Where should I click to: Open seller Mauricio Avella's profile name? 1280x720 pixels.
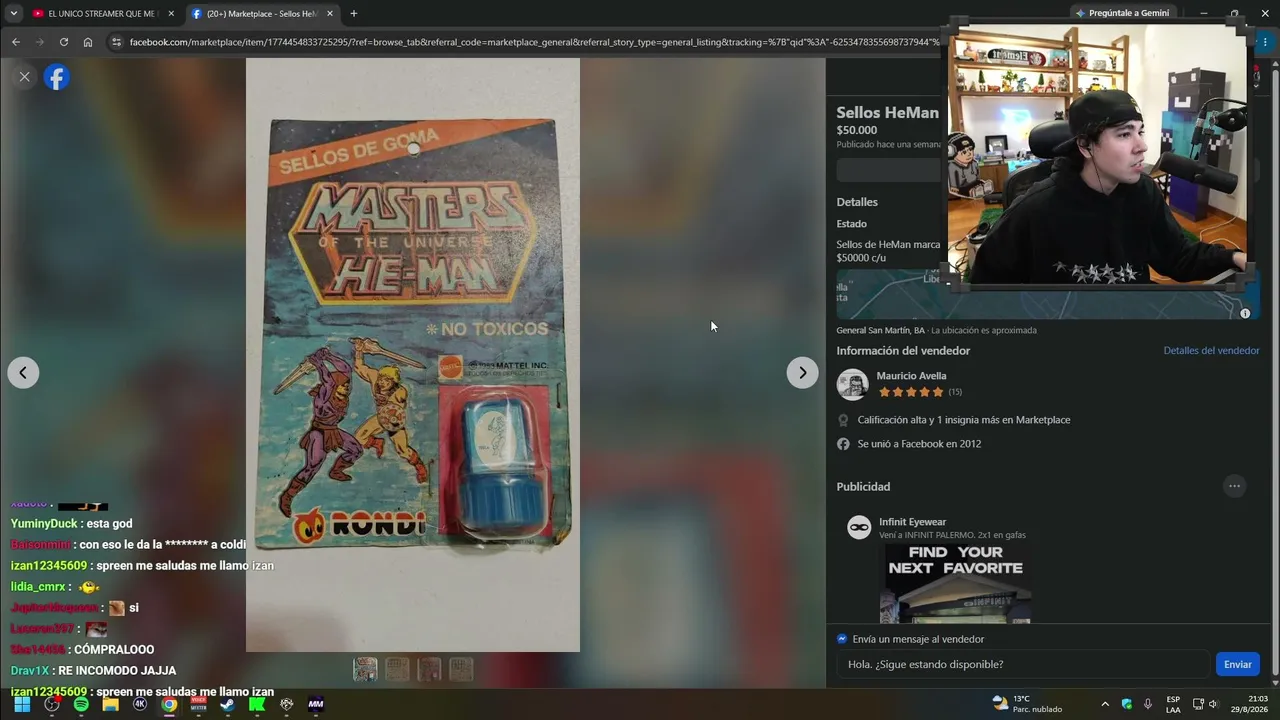[x=911, y=376]
